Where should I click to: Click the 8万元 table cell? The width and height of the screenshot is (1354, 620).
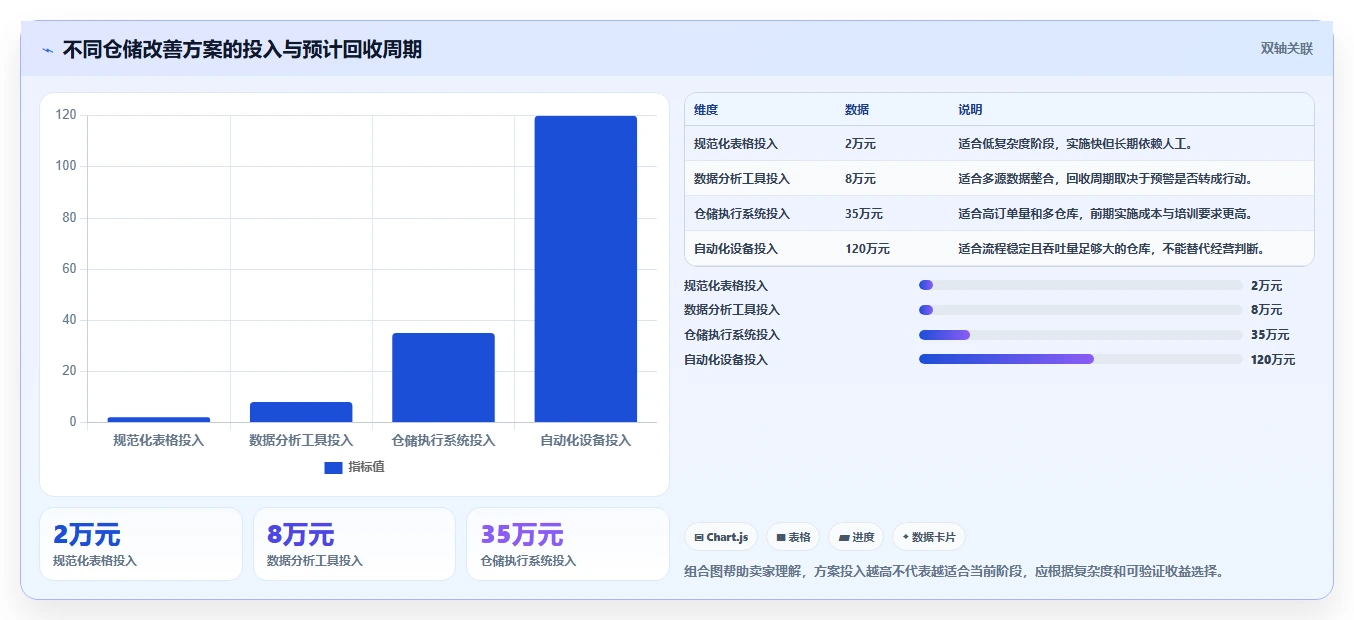[x=860, y=179]
